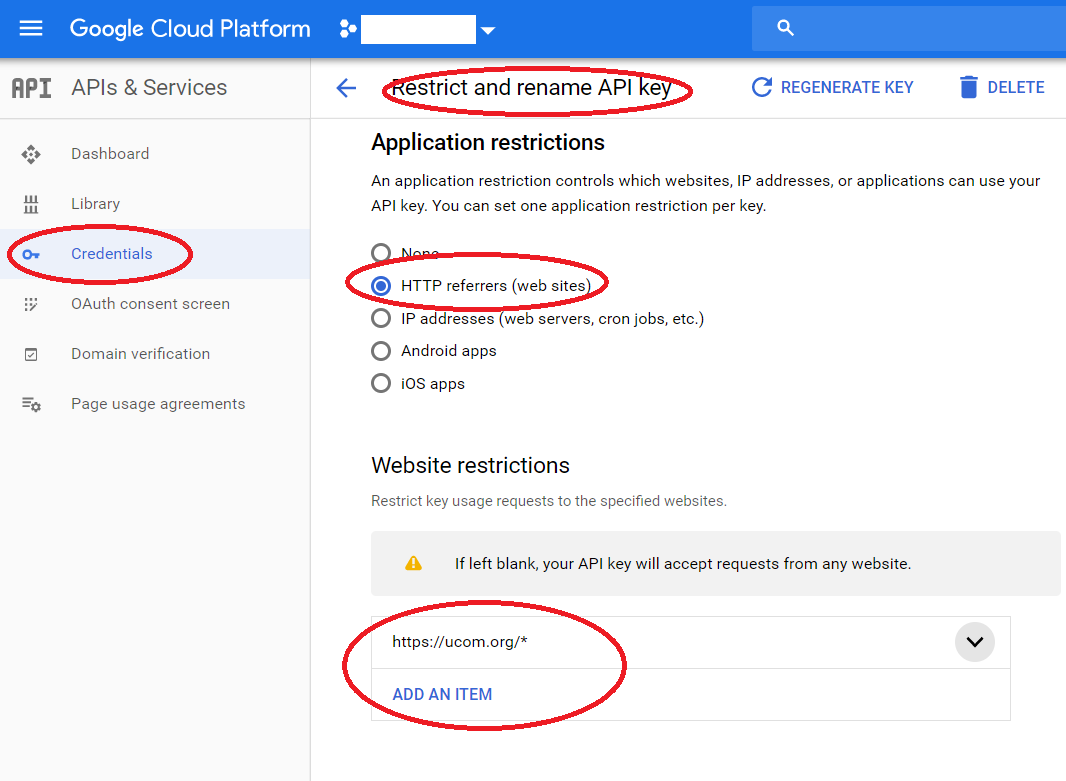
Task: Open OAuth consent screen page
Action: [x=151, y=304]
